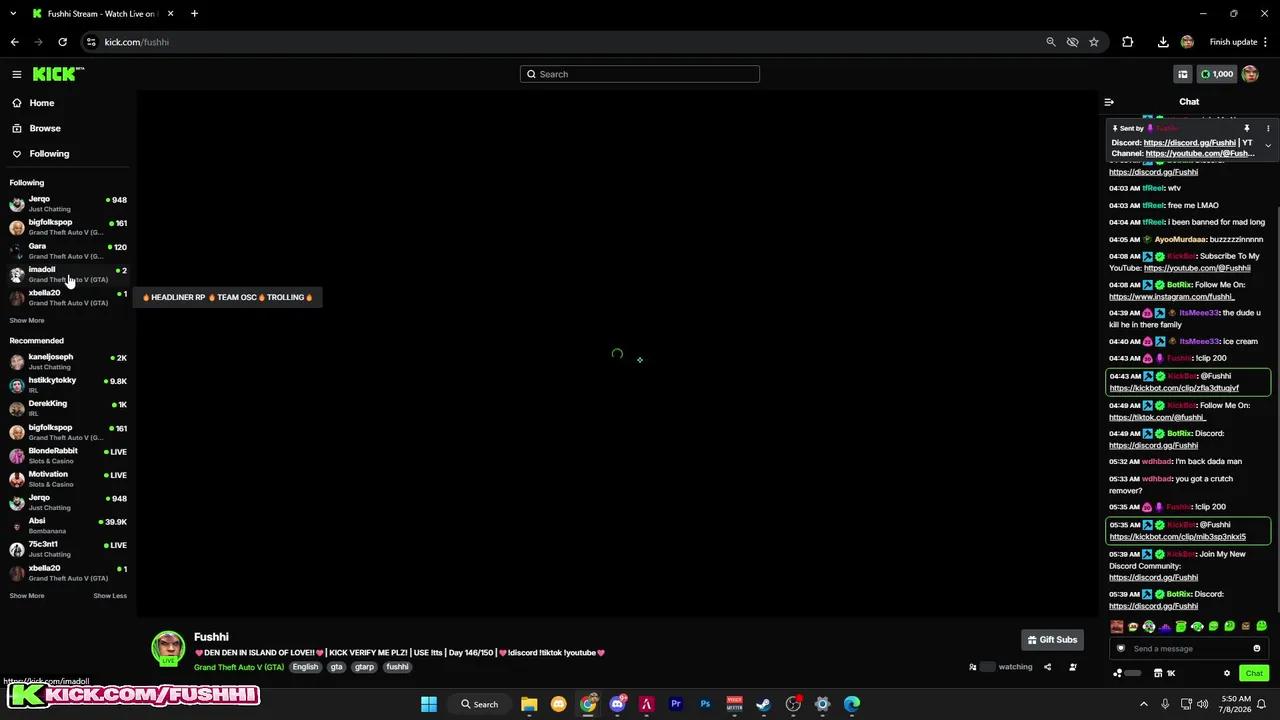Open discord.gg/Fushhi link in pinned message
1280x720 pixels.
pos(1190,143)
